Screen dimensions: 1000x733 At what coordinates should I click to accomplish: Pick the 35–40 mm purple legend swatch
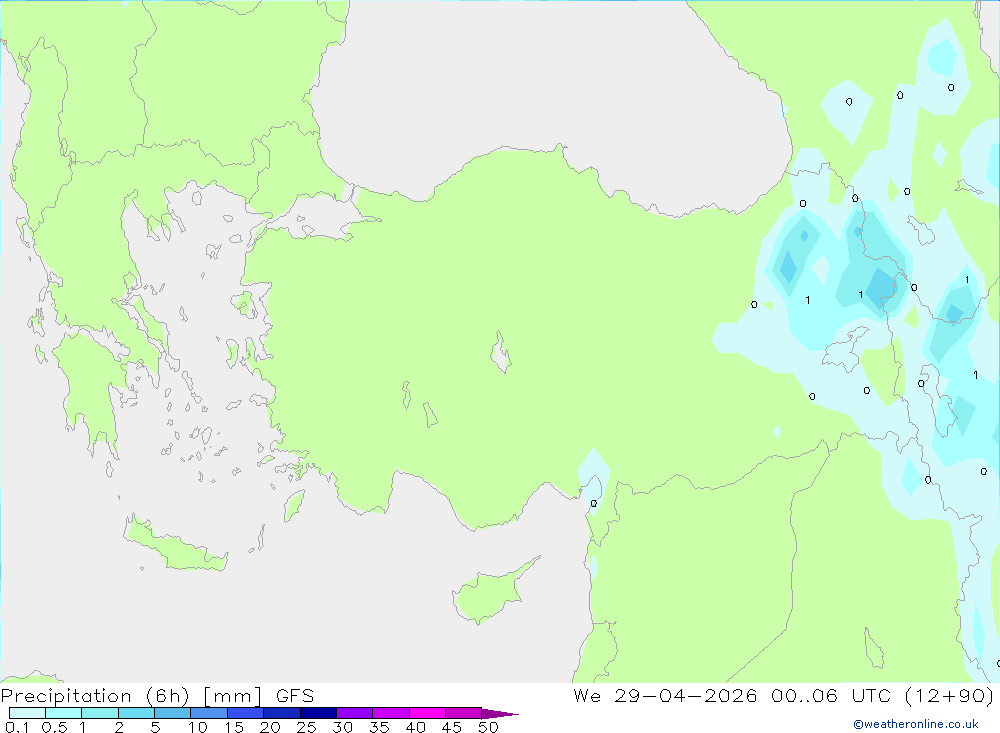click(391, 713)
